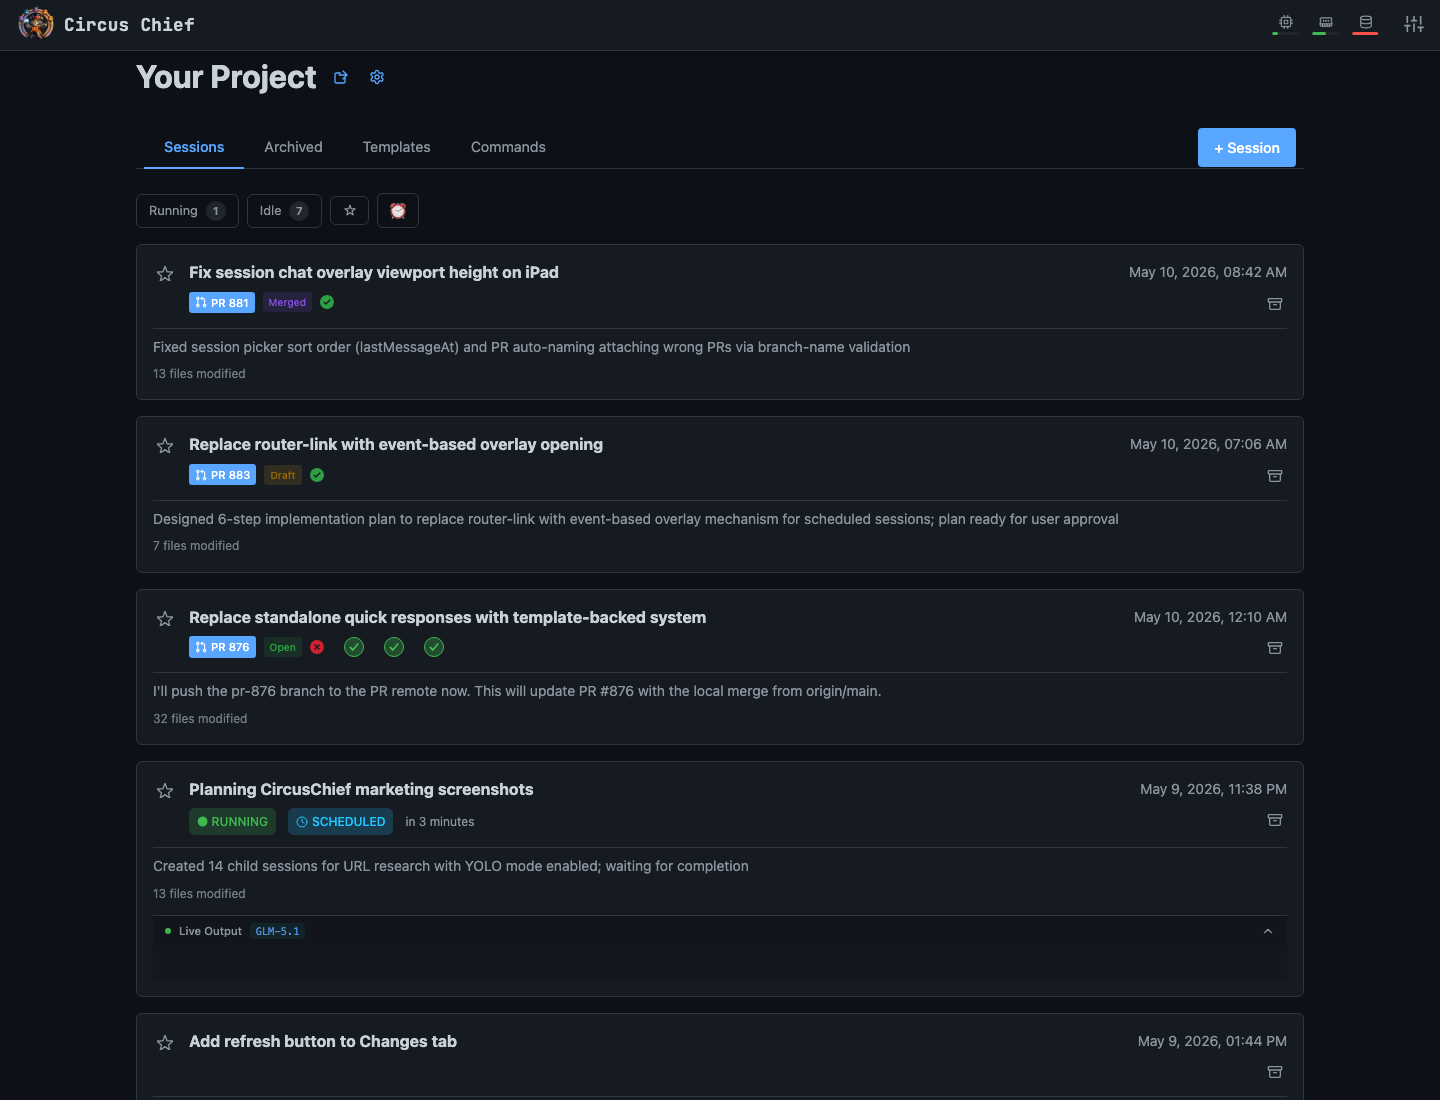Click the Draft status badge
Image resolution: width=1440 pixels, height=1100 pixels.
point(283,475)
